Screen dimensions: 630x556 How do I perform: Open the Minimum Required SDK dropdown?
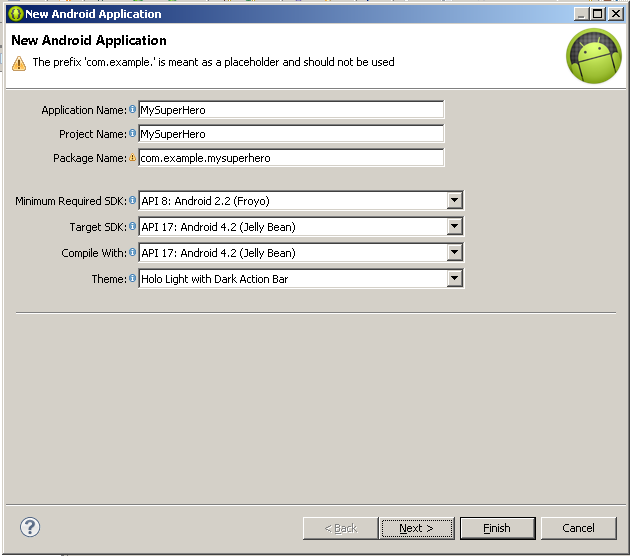454,200
